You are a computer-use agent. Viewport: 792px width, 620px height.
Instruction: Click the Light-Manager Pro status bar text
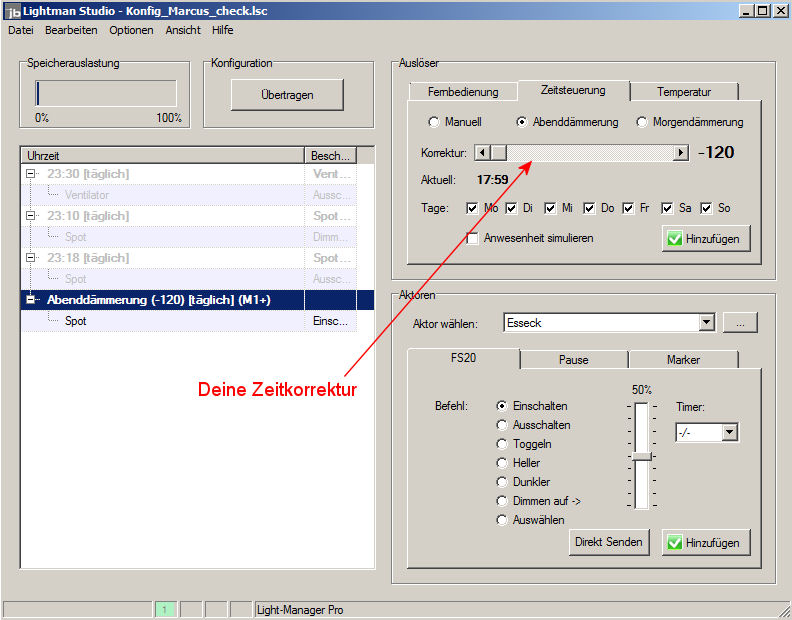tap(300, 610)
